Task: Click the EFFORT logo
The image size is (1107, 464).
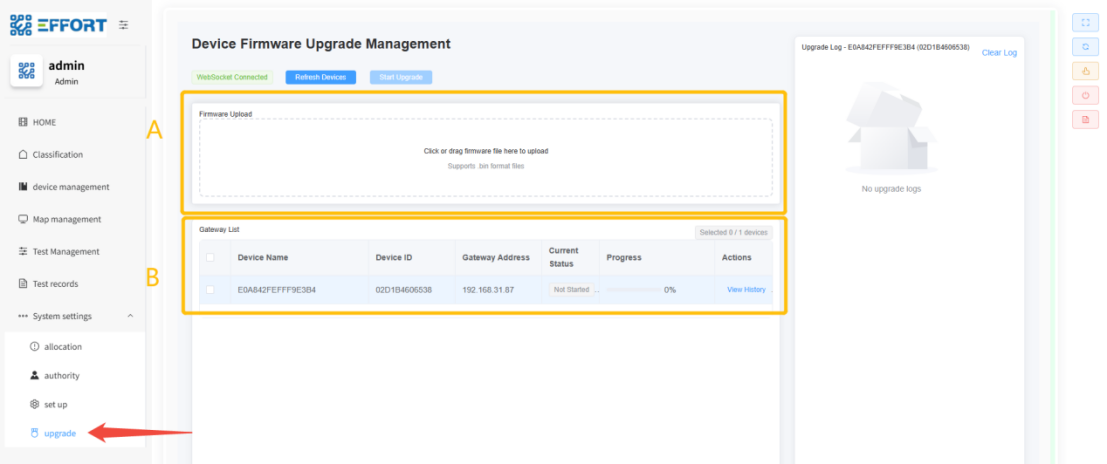Action: 58,25
